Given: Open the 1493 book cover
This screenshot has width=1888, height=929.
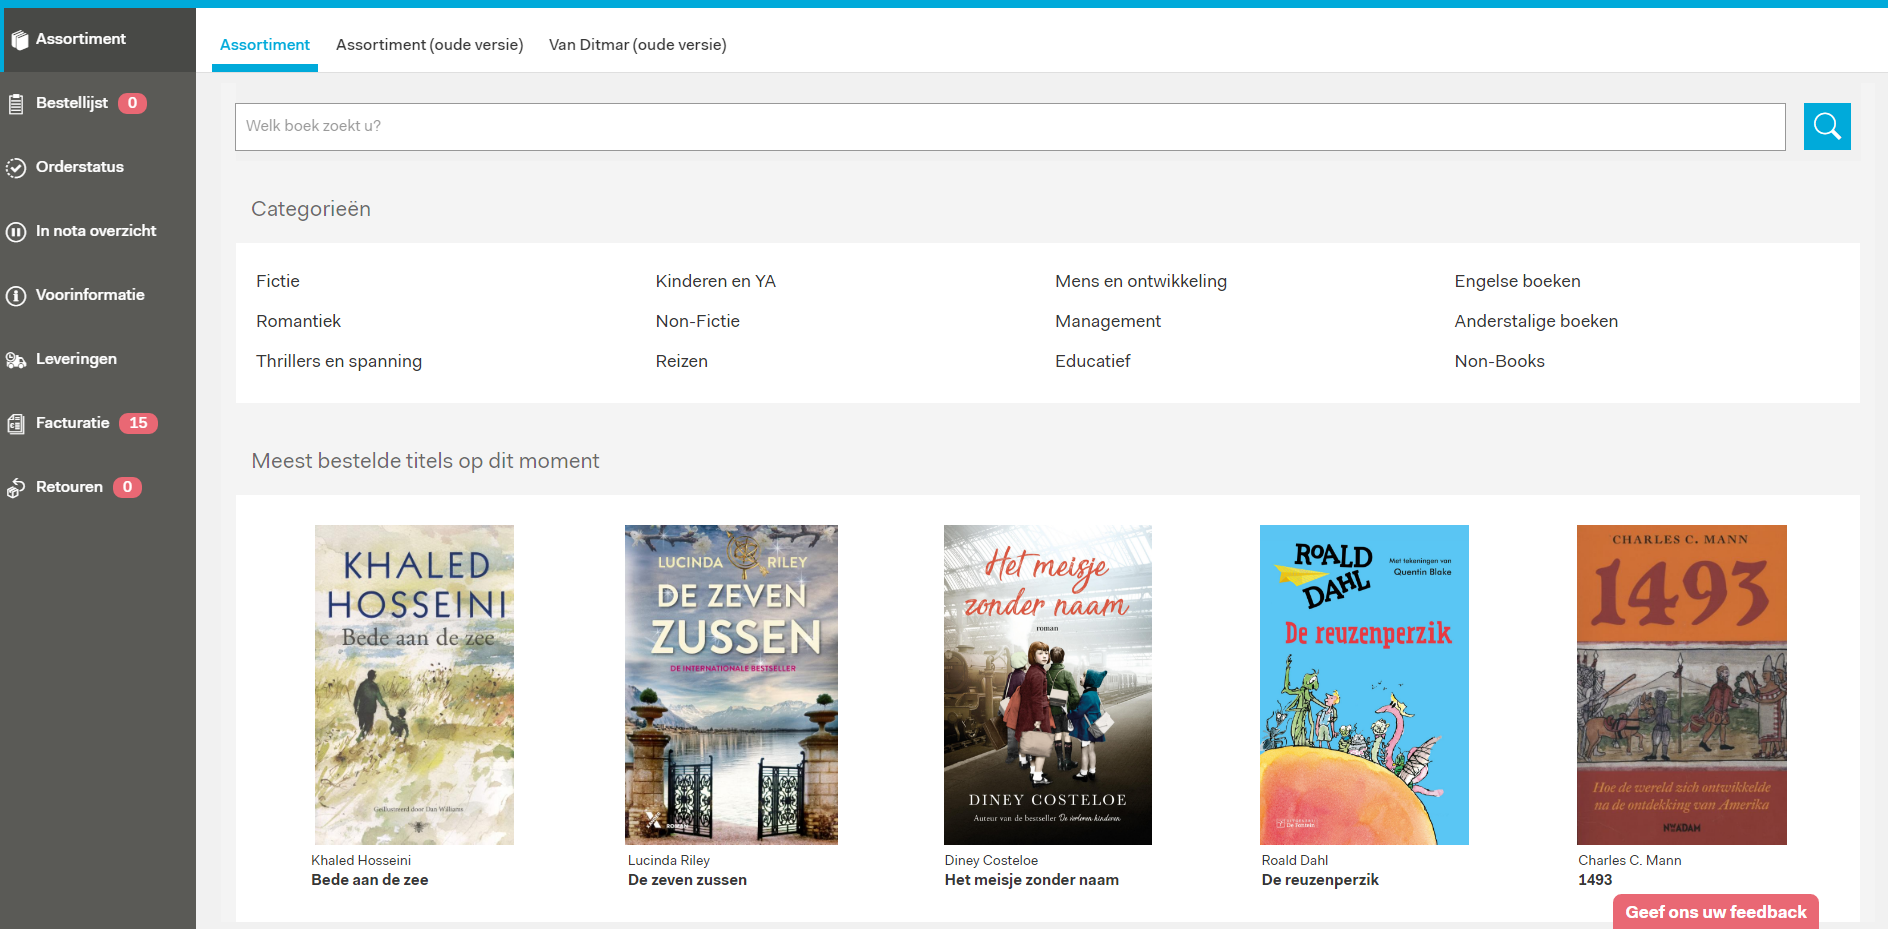Looking at the screenshot, I should pos(1682,685).
